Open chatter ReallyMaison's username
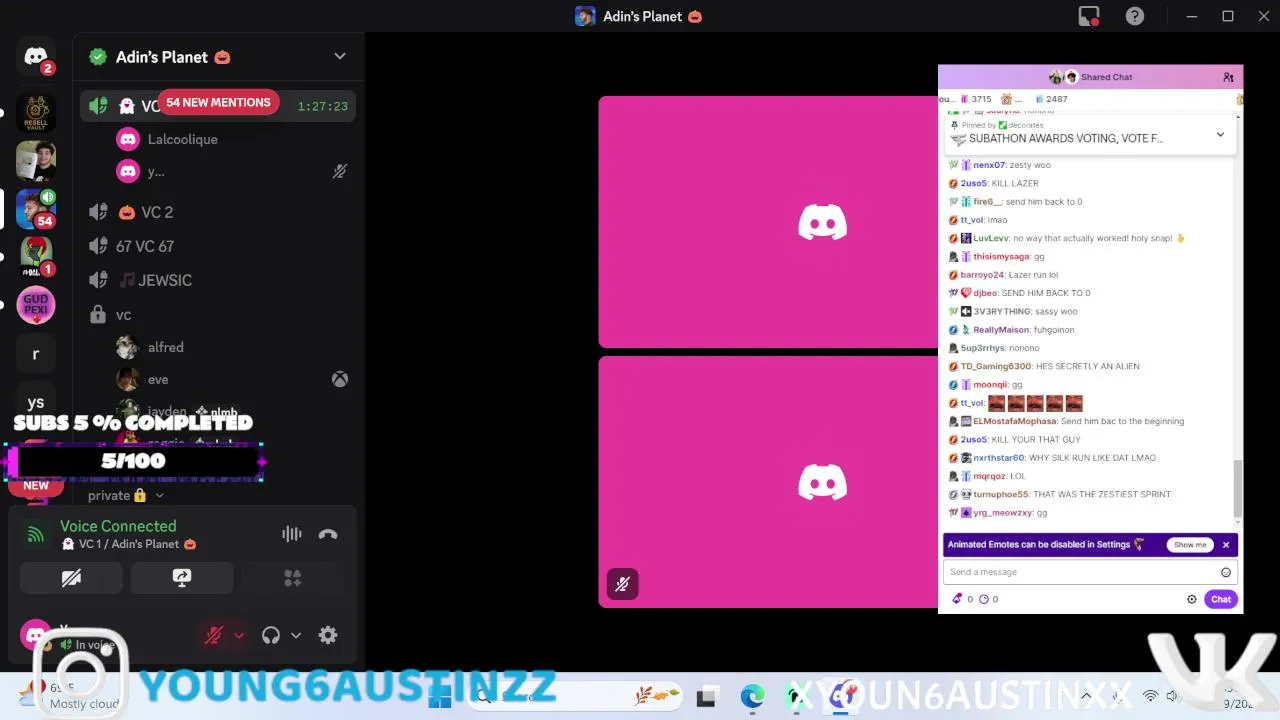 (x=1001, y=330)
